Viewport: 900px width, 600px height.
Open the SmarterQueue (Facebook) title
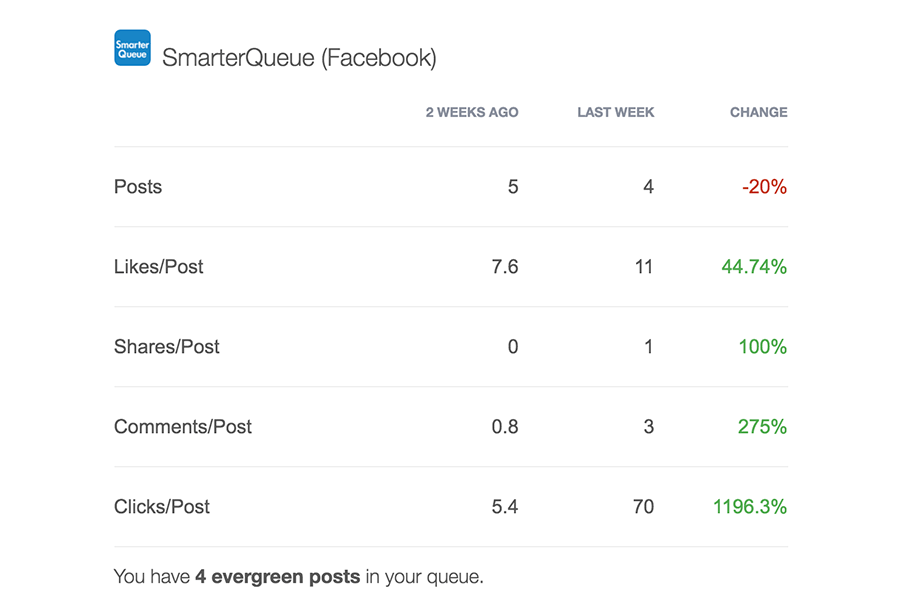click(299, 58)
